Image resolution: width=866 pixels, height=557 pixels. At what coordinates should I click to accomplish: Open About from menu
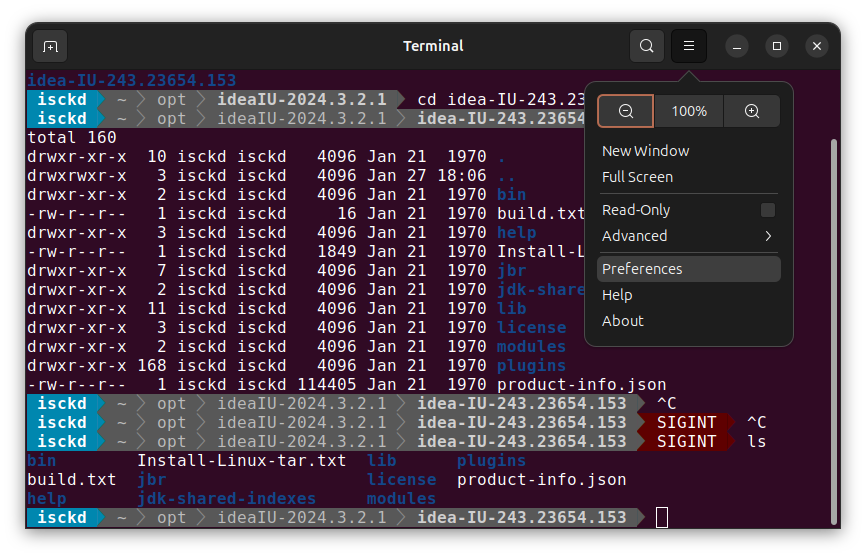(x=689, y=321)
